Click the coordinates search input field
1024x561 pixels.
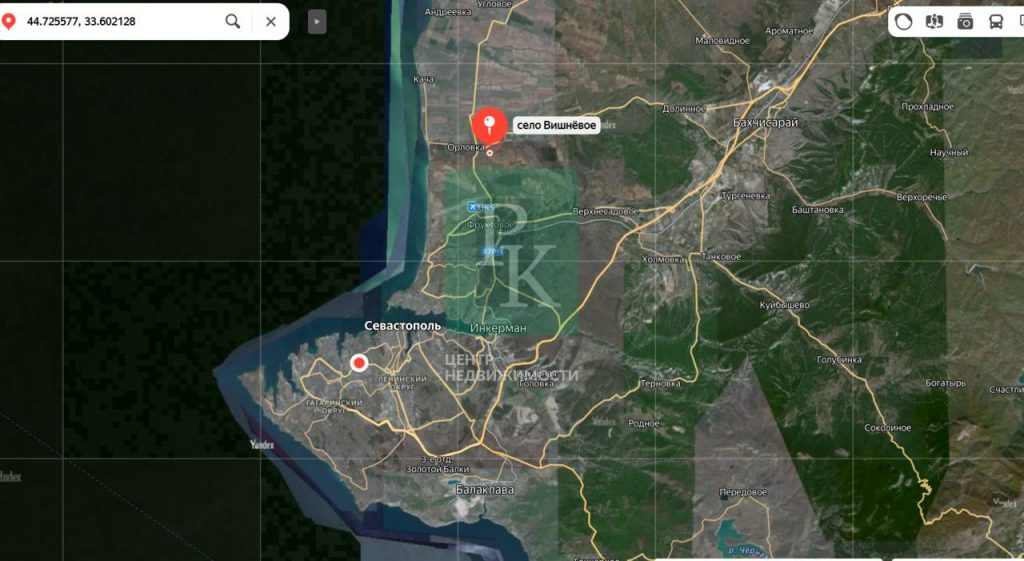click(120, 21)
